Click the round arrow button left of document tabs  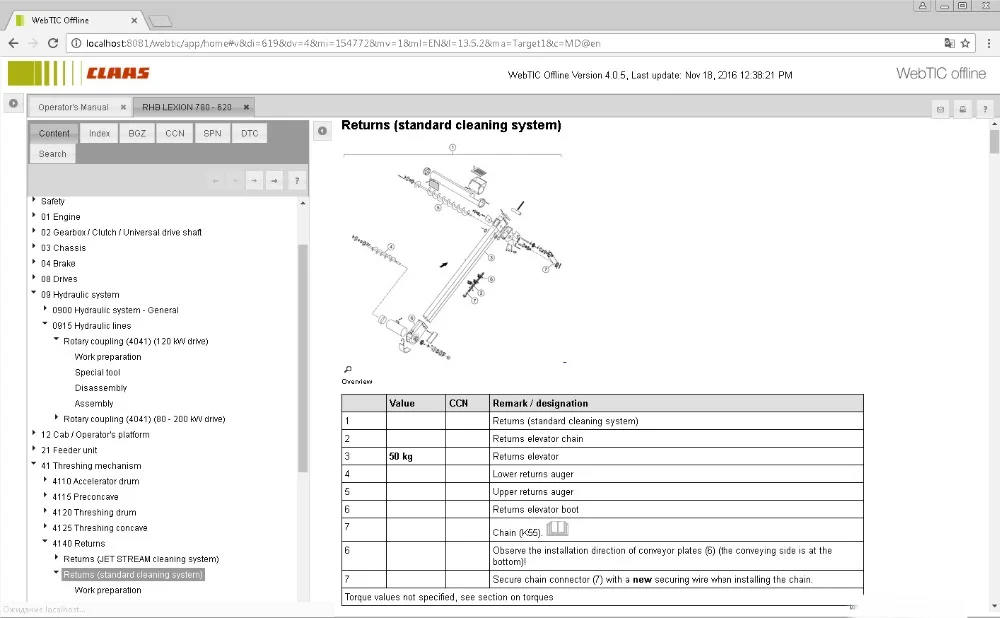click(13, 103)
